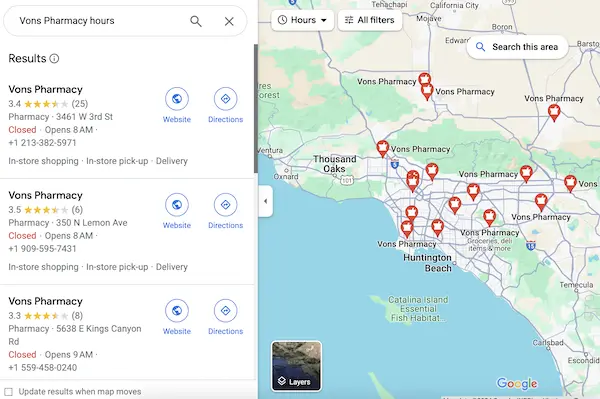Click the search magnifier icon in search box
The image size is (600, 399).
tap(196, 21)
